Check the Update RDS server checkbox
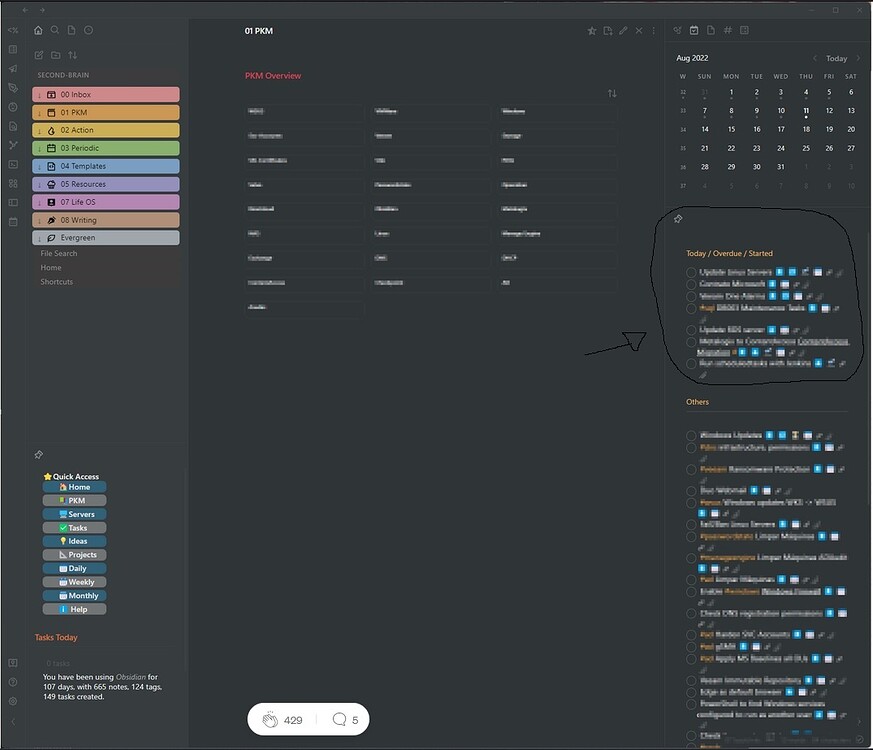The height and width of the screenshot is (750, 873). [x=690, y=328]
